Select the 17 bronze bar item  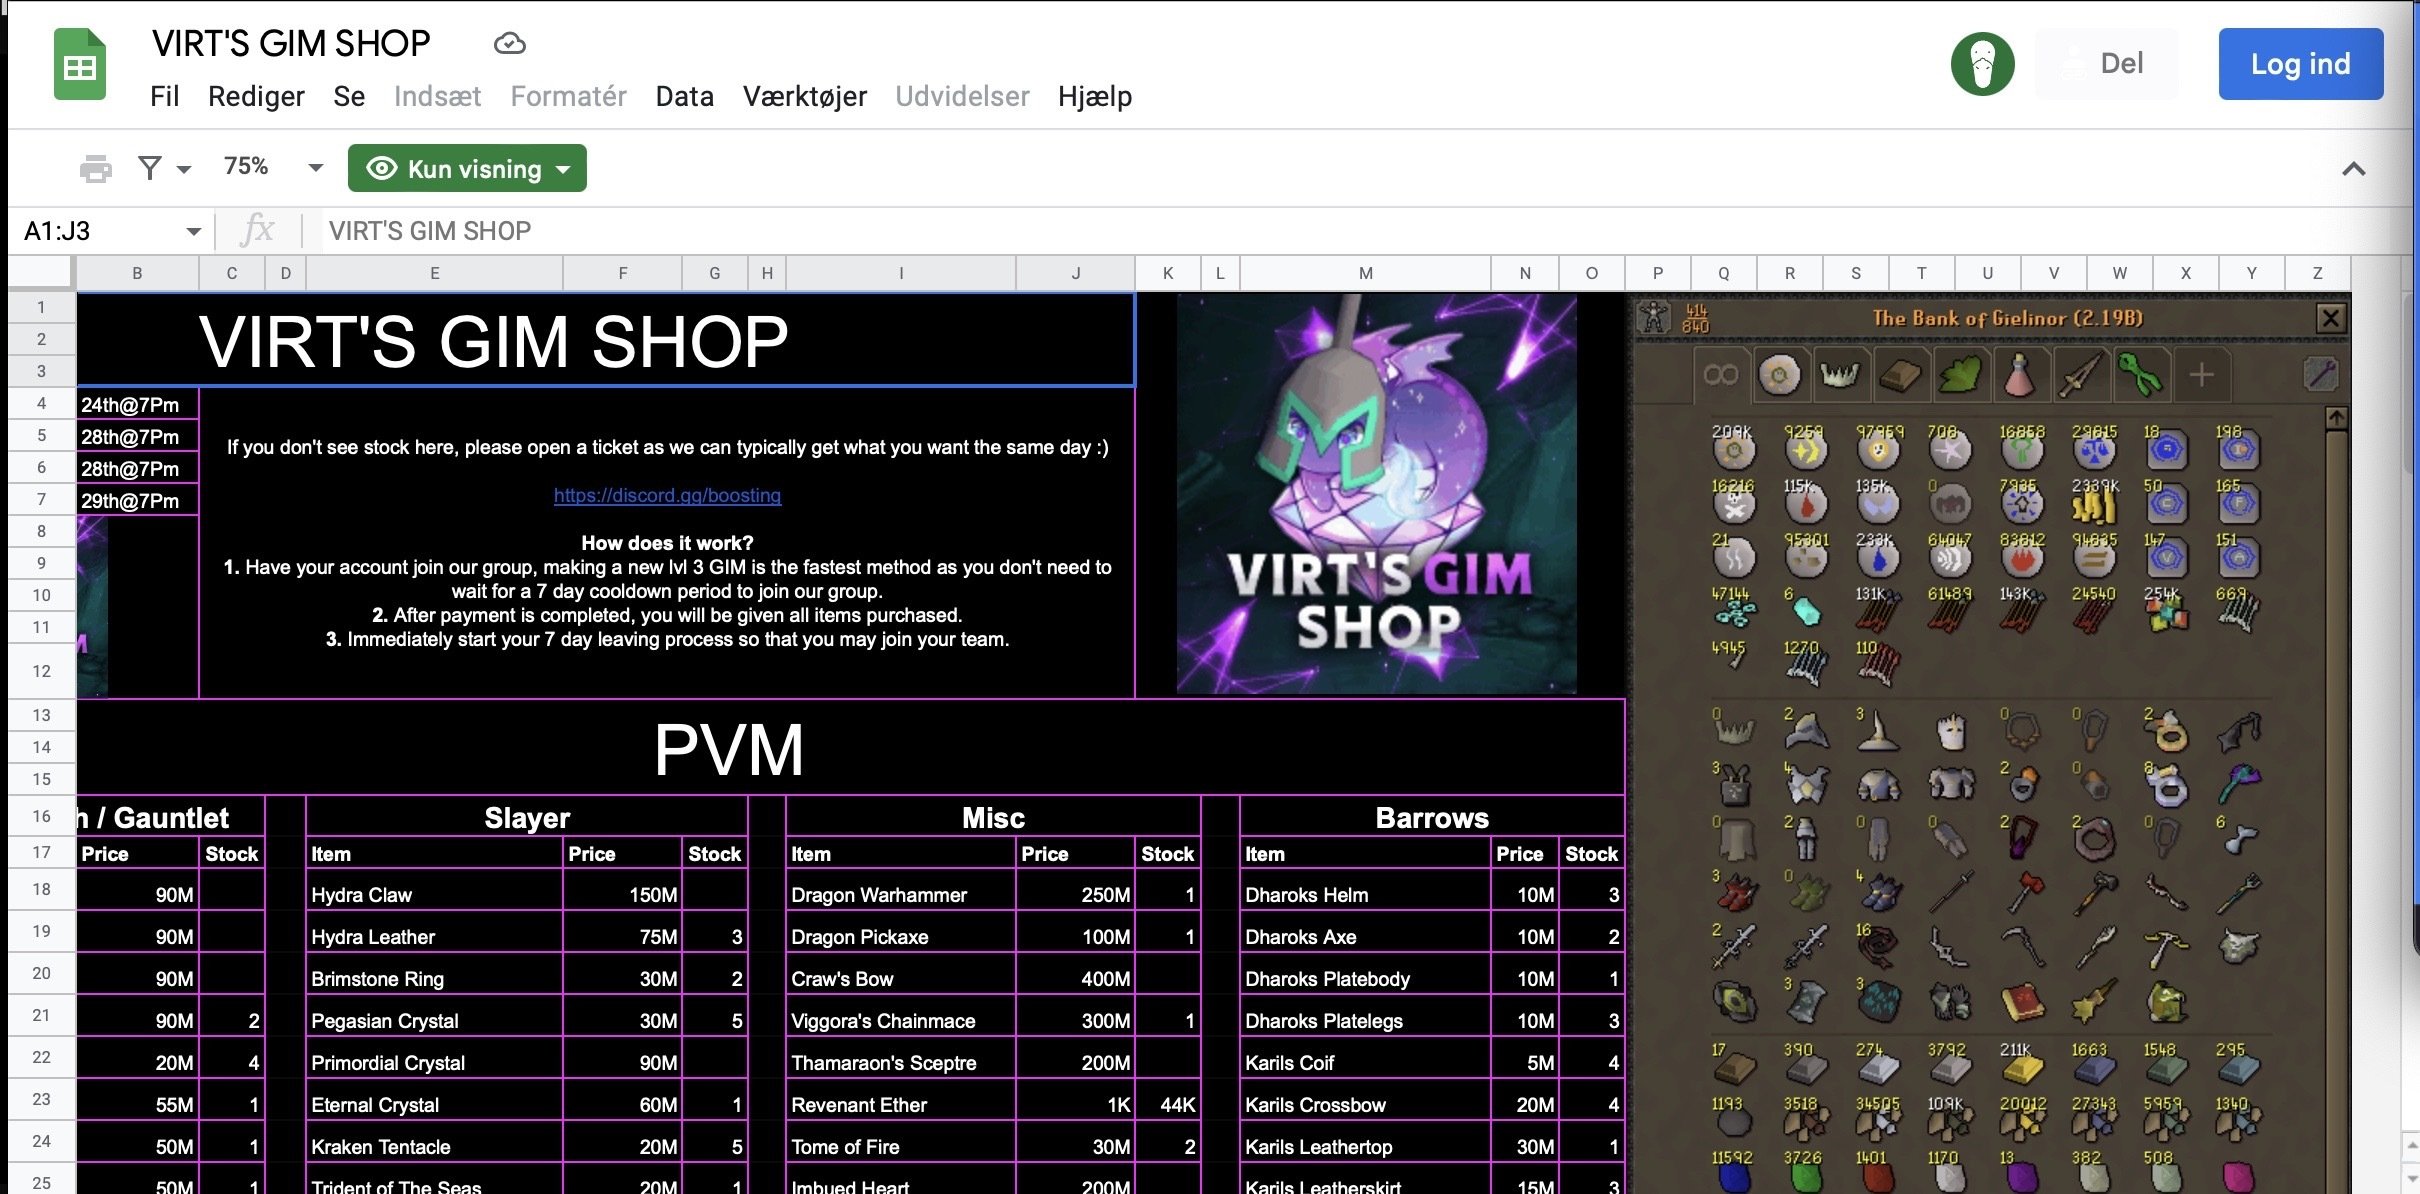(x=1734, y=1064)
